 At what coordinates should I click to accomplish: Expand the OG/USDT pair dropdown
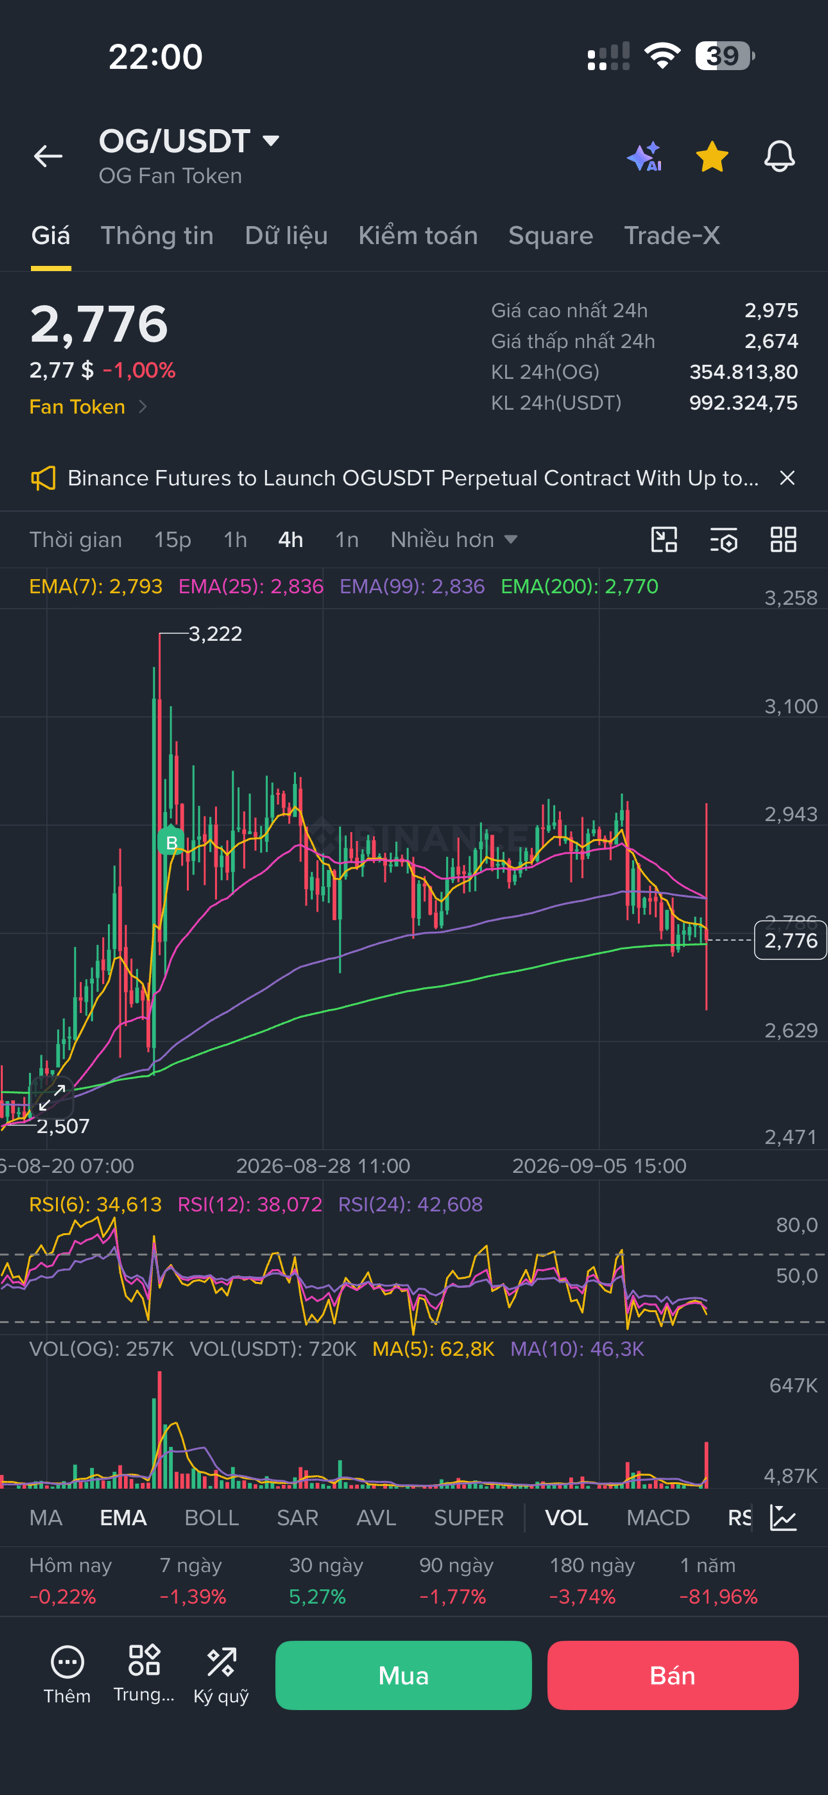click(x=271, y=141)
